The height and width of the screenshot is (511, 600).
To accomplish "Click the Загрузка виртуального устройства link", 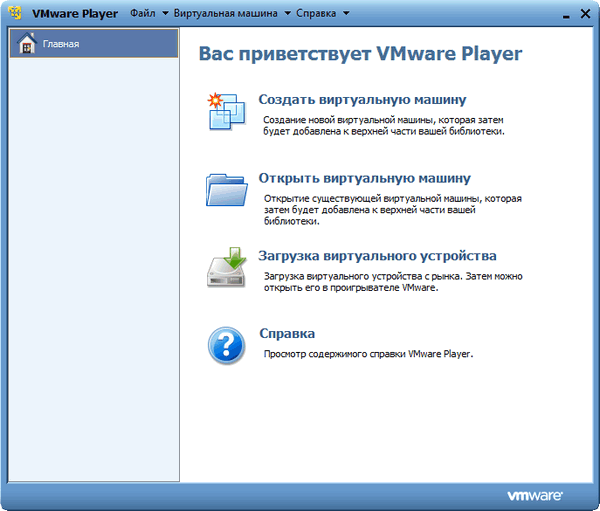I will tap(377, 256).
